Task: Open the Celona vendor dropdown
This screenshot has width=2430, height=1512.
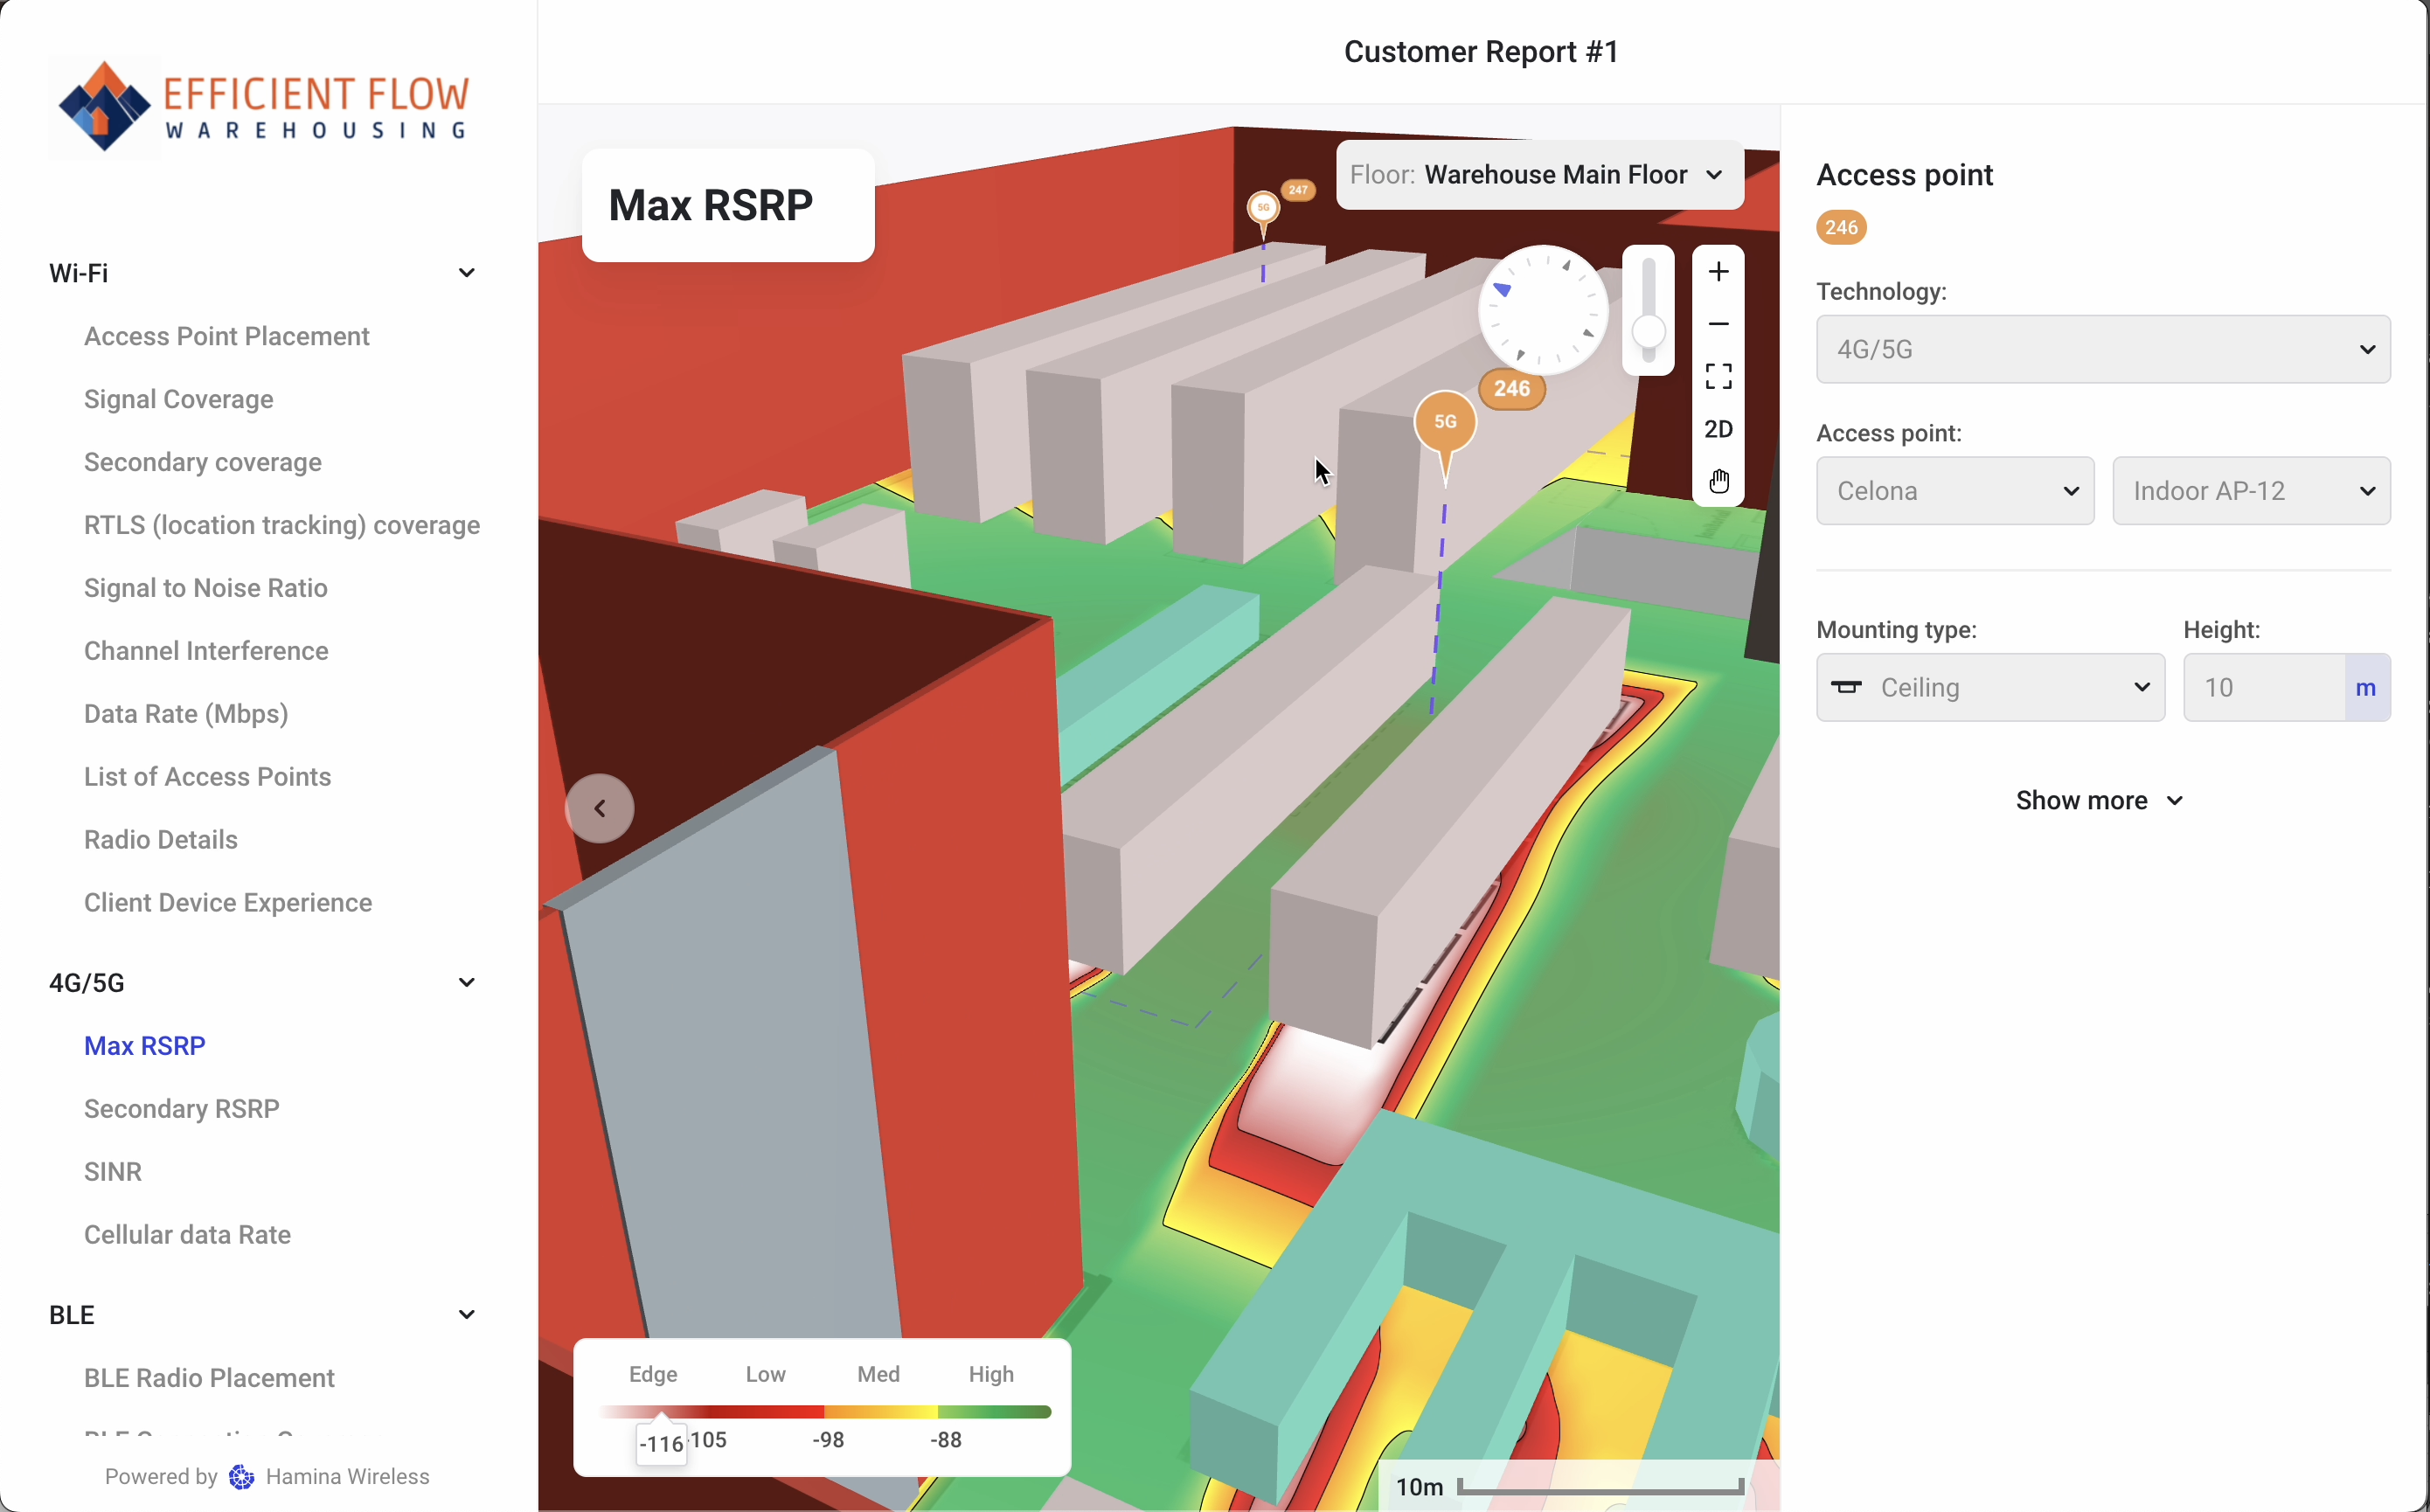Action: click(x=1955, y=491)
